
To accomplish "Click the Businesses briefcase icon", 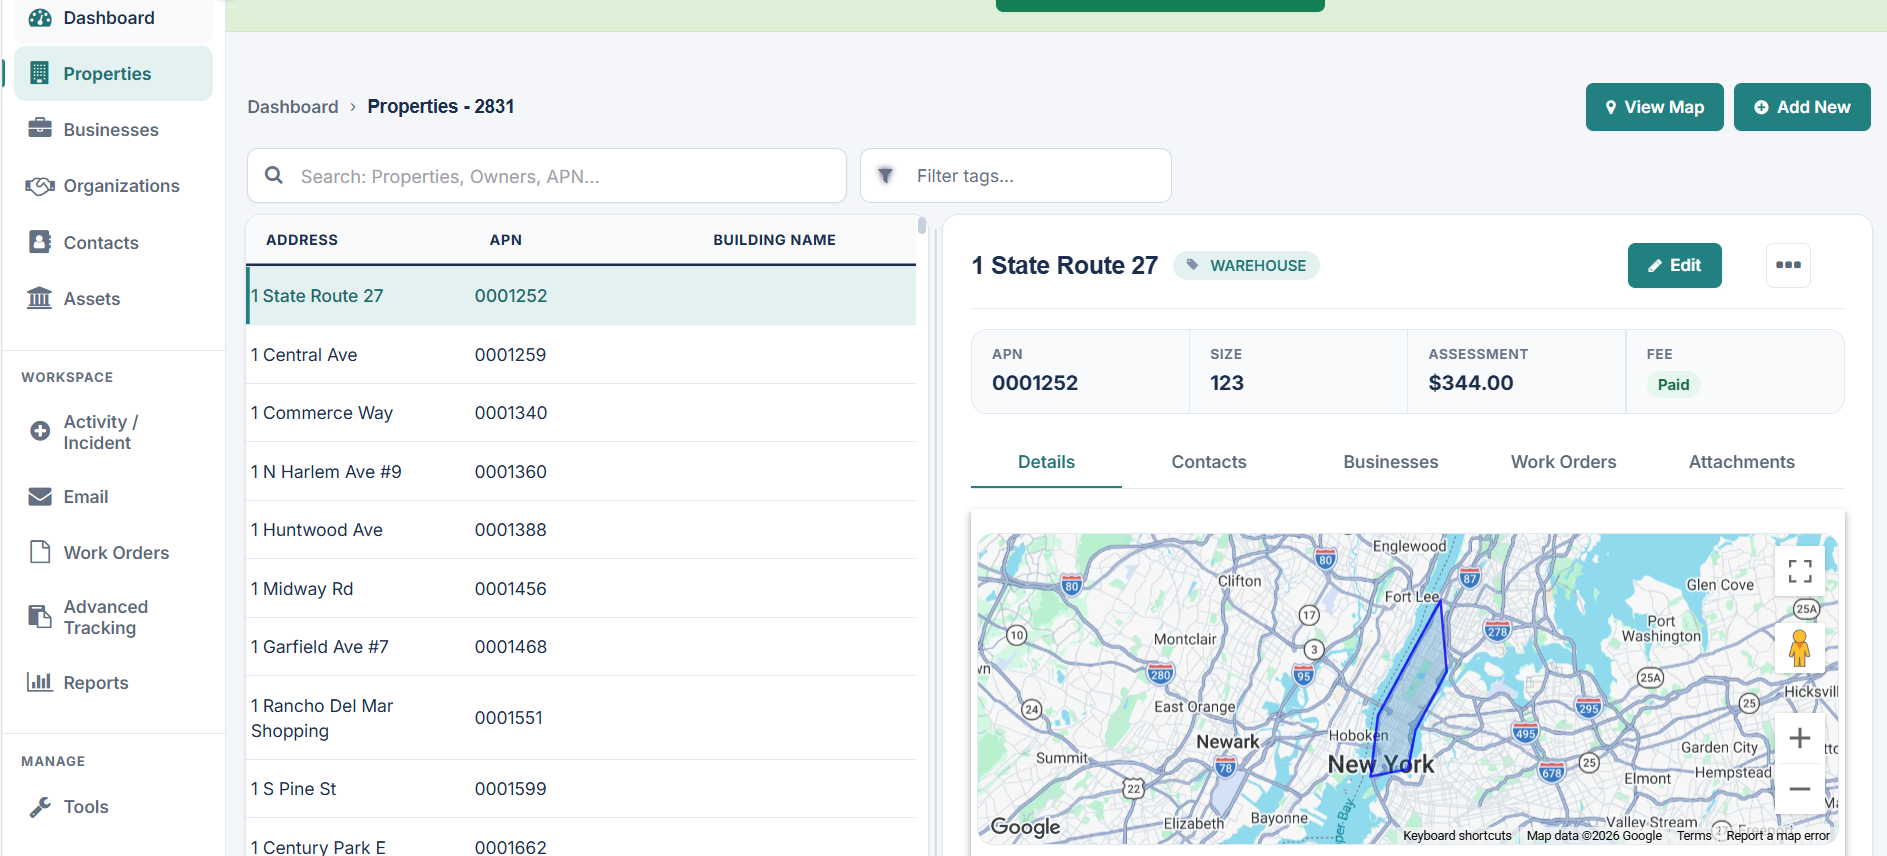I will coord(40,129).
